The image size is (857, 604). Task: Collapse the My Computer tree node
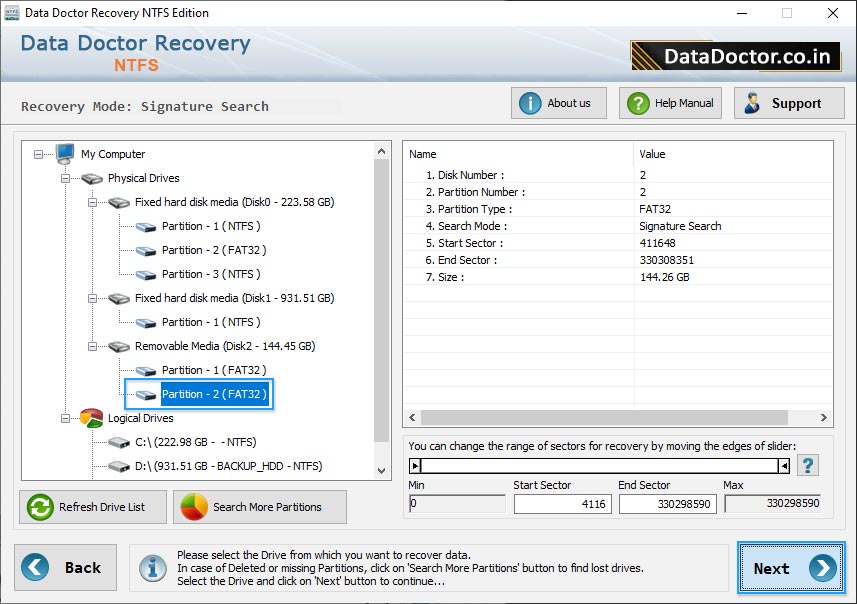tap(37, 154)
